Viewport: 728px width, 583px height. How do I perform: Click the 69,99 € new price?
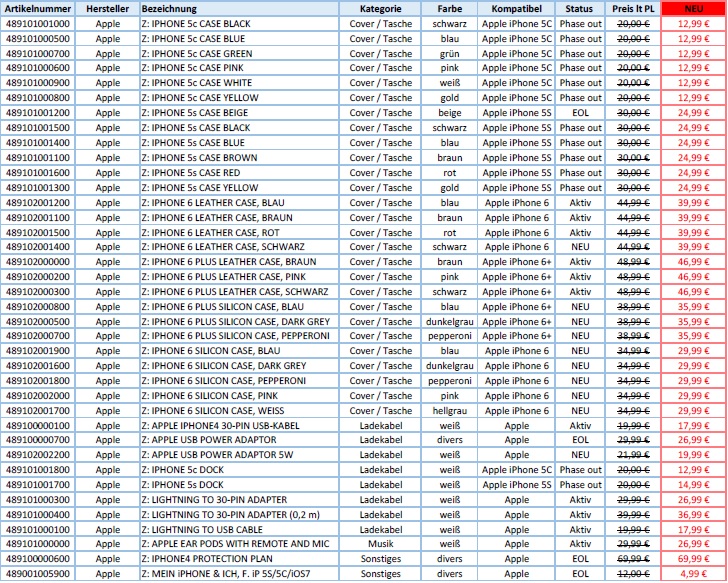pos(694,558)
